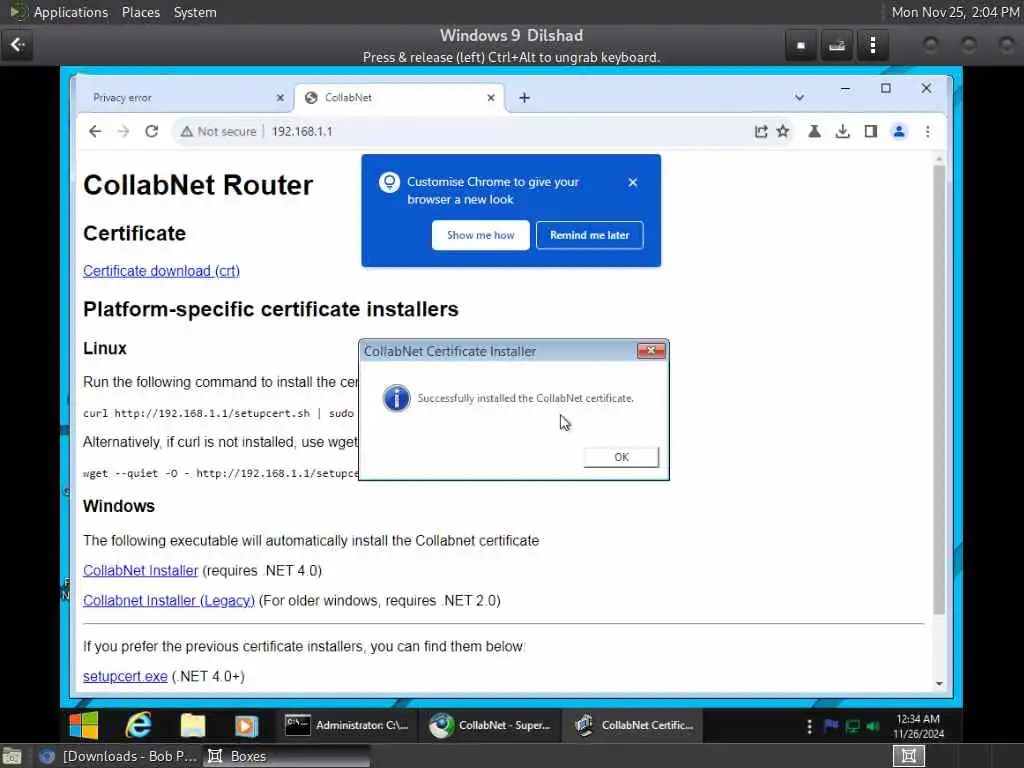Toggle Chrome side panel icon

871,131
